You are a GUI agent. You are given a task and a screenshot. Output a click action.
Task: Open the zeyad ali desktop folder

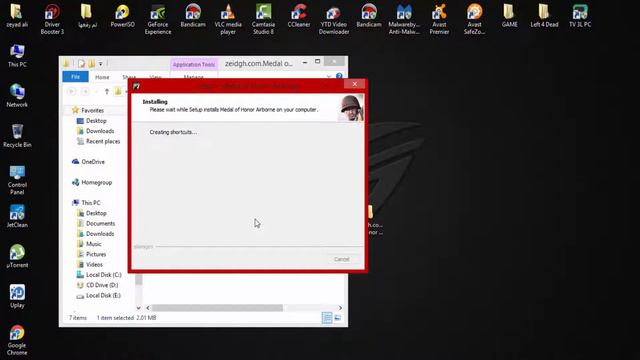pyautogui.click(x=17, y=16)
